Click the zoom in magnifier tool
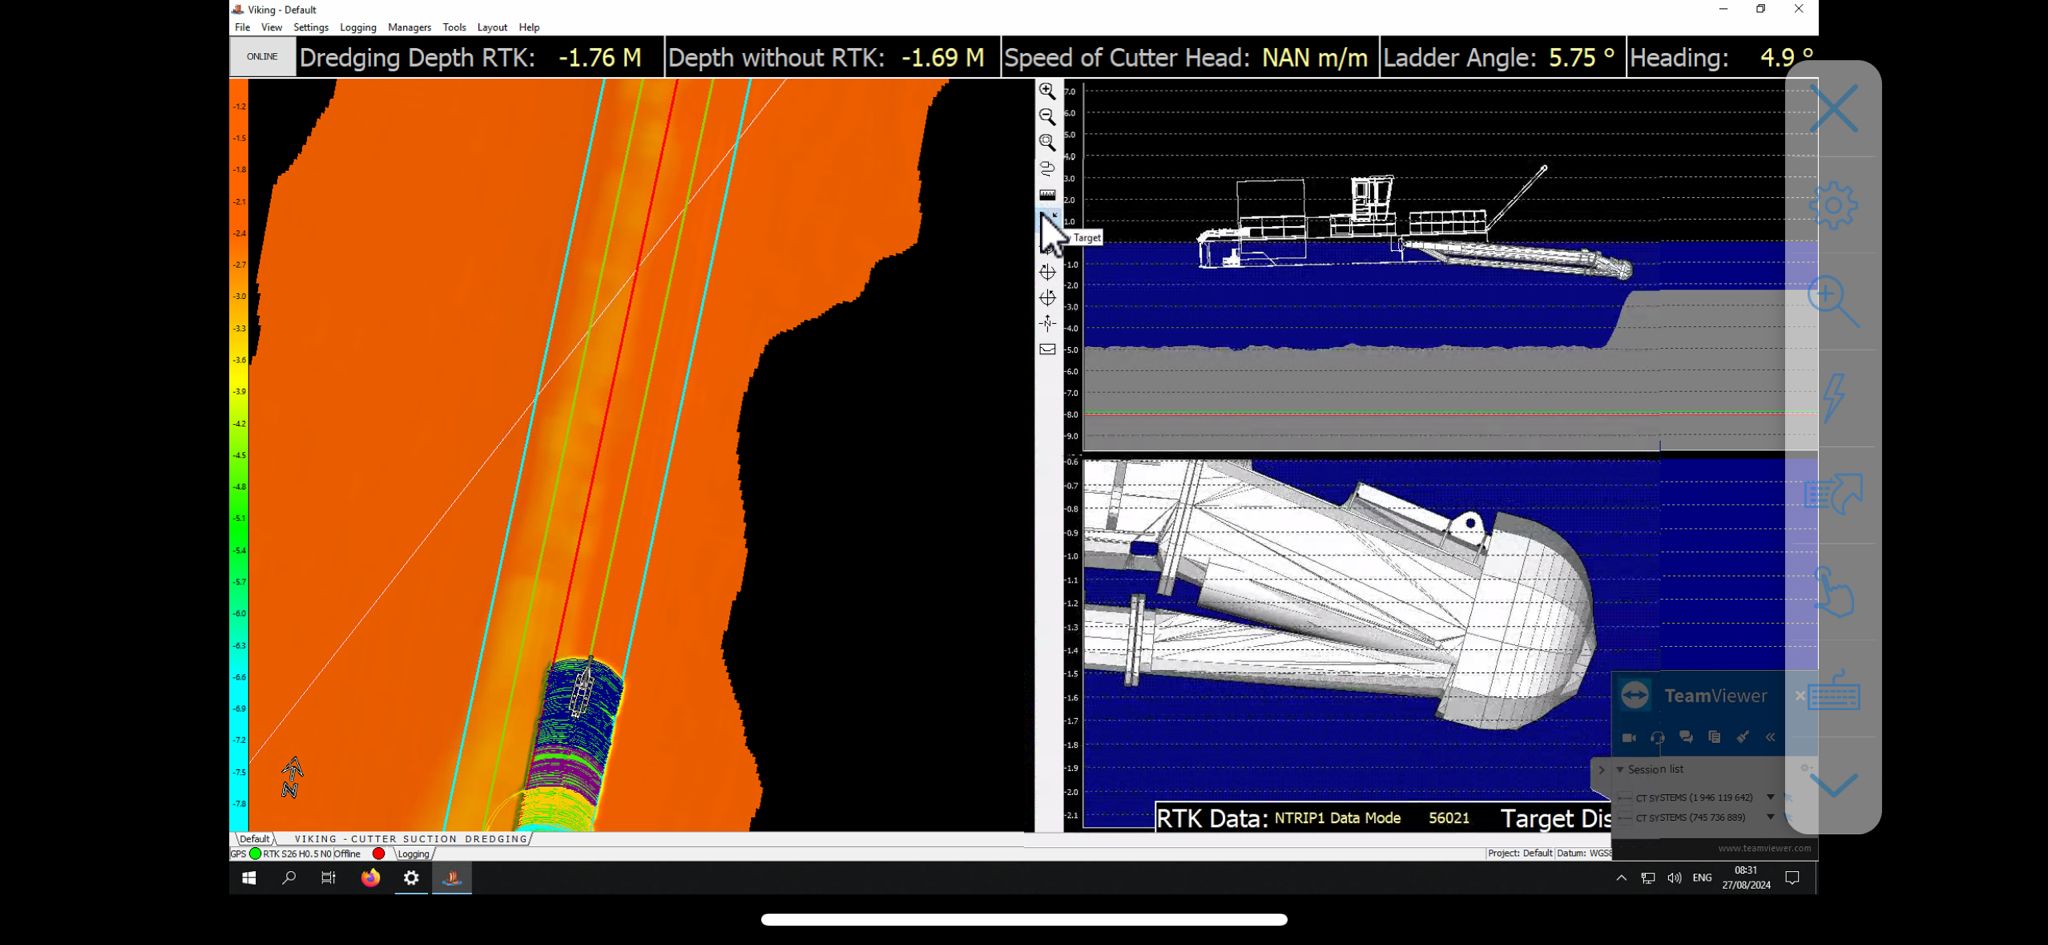2048x945 pixels. [1047, 91]
